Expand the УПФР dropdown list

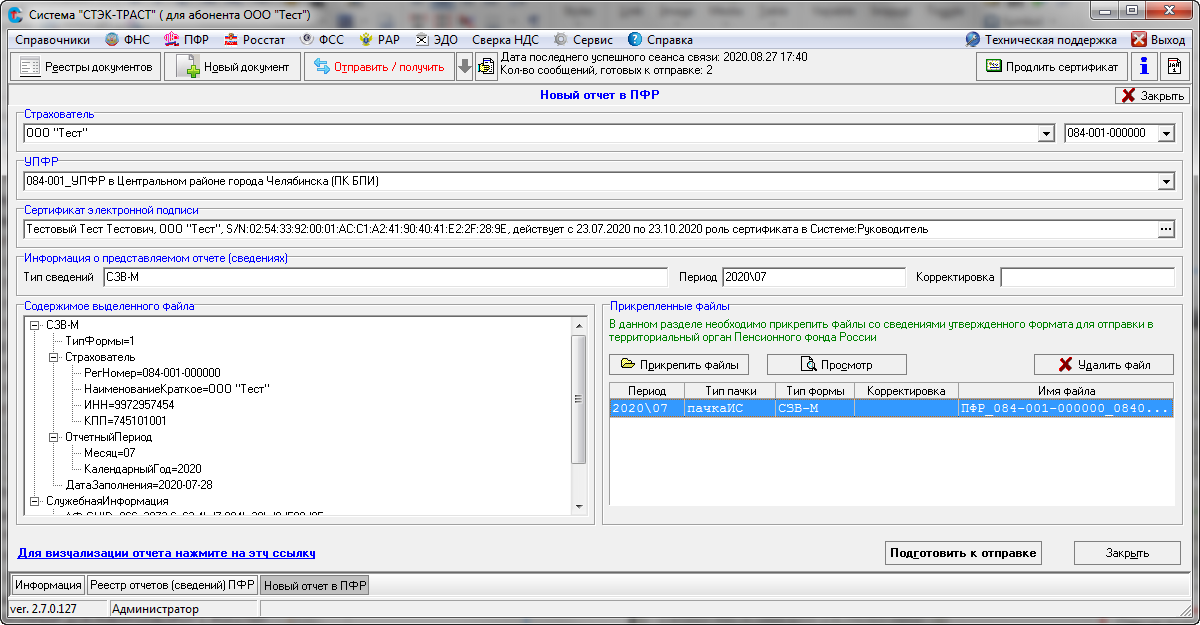1166,181
